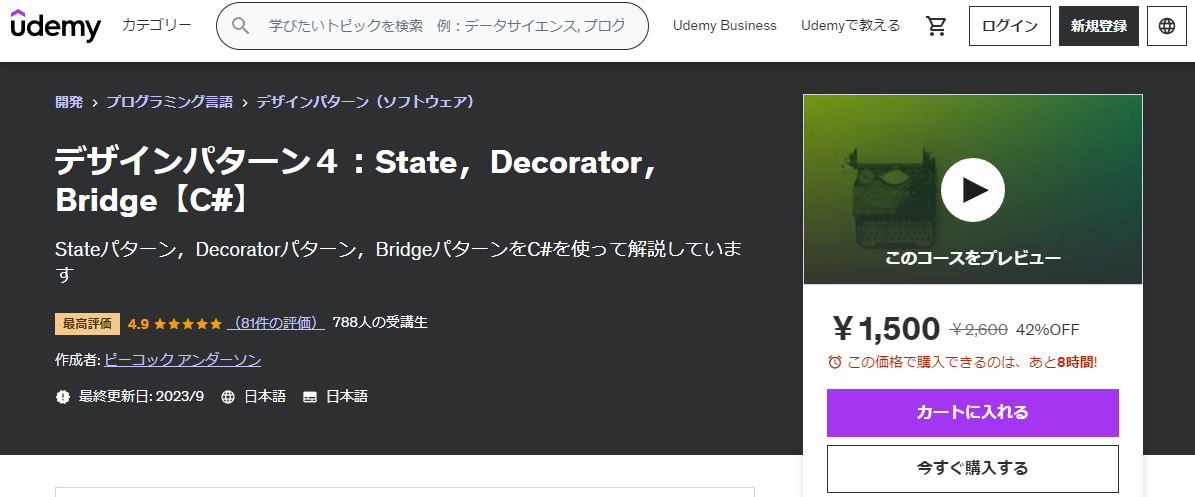This screenshot has height=497, width=1195.
Task: Click the 今すぐ購入する button
Action: point(972,468)
